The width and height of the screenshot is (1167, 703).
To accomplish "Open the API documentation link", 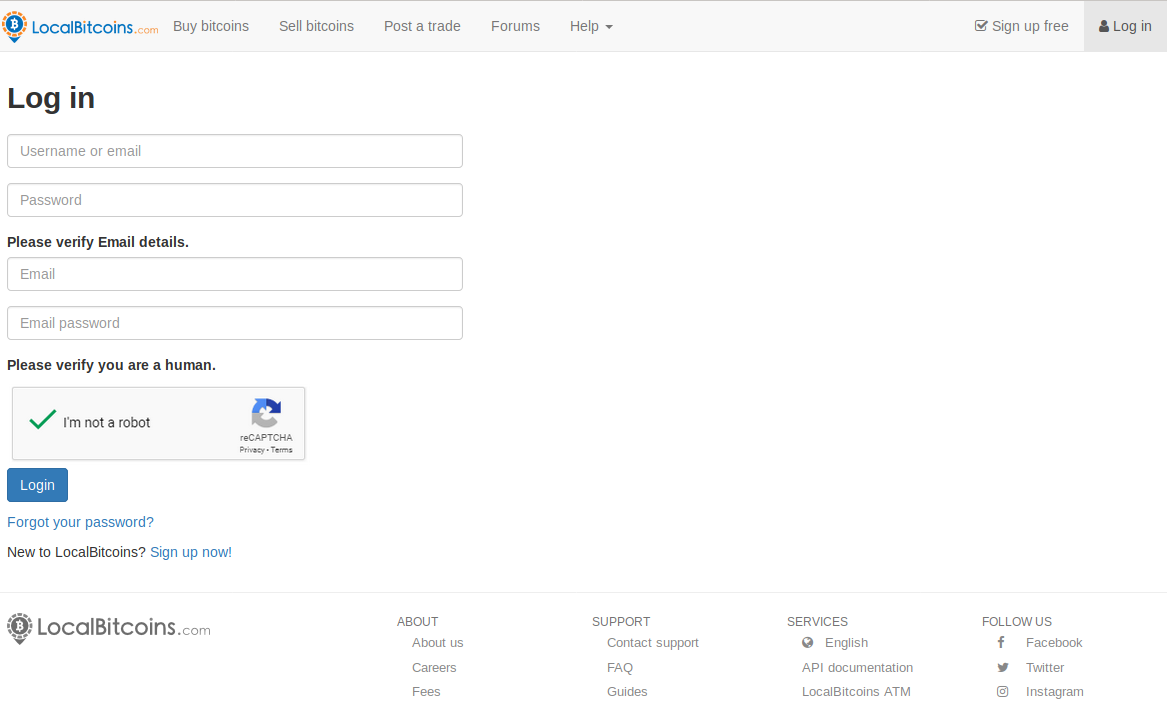I will pos(857,668).
